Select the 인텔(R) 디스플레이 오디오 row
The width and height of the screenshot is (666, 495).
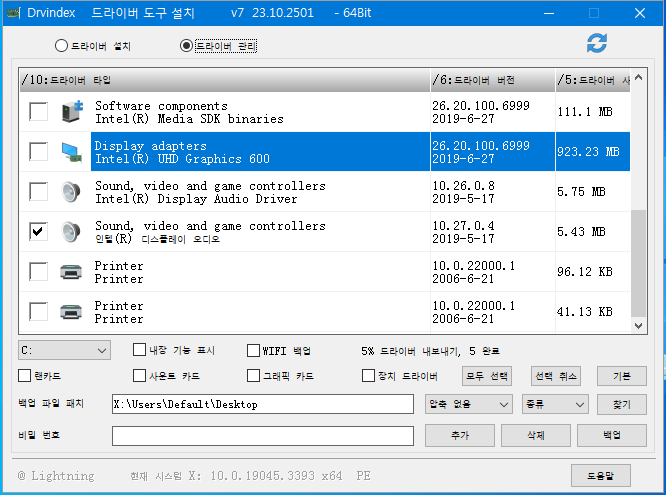click(325, 232)
